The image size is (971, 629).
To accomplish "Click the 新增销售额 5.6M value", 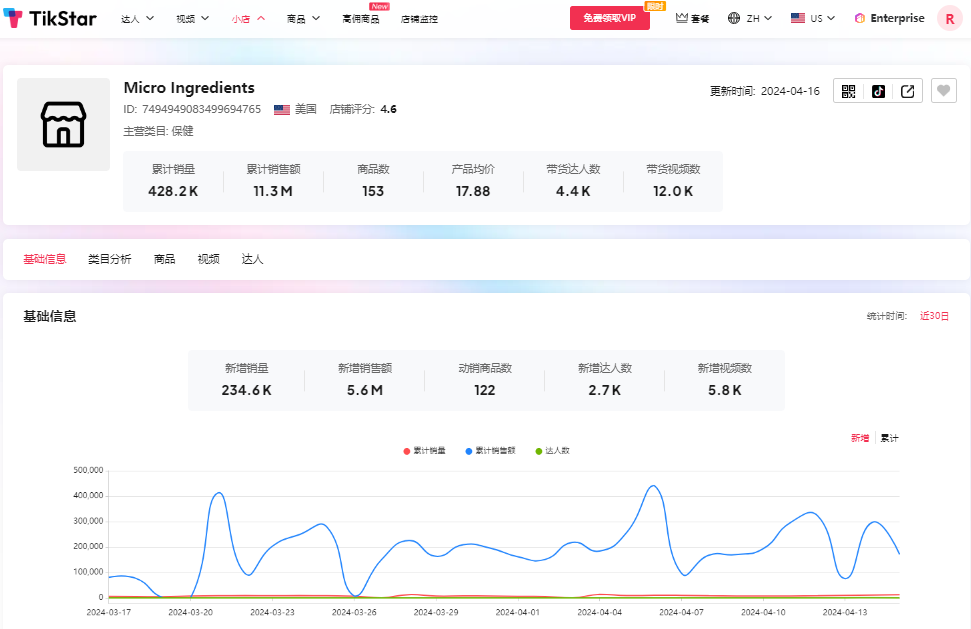I will tap(365, 390).
